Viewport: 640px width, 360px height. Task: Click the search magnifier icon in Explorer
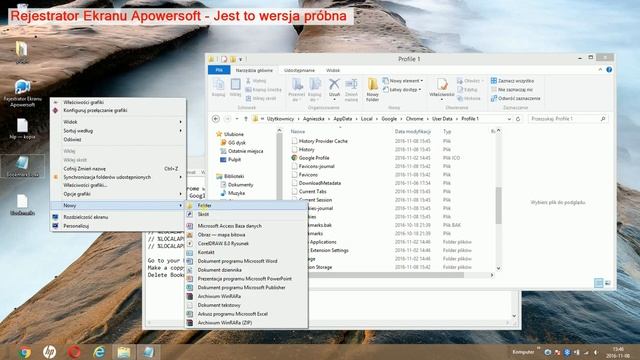(x=603, y=119)
